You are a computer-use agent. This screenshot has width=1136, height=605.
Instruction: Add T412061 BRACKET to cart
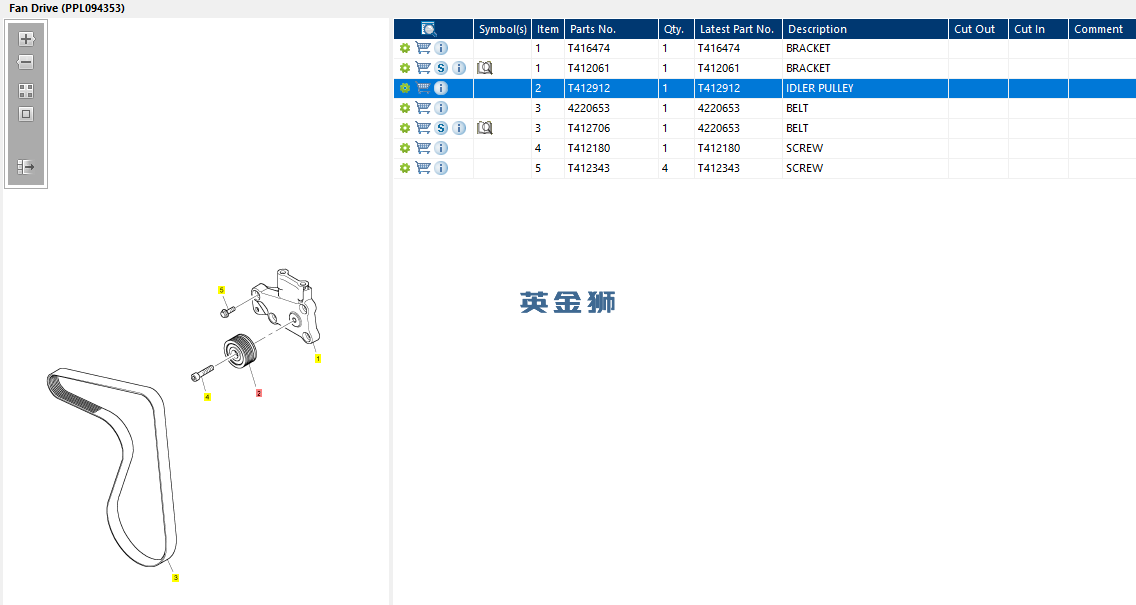pyautogui.click(x=423, y=68)
